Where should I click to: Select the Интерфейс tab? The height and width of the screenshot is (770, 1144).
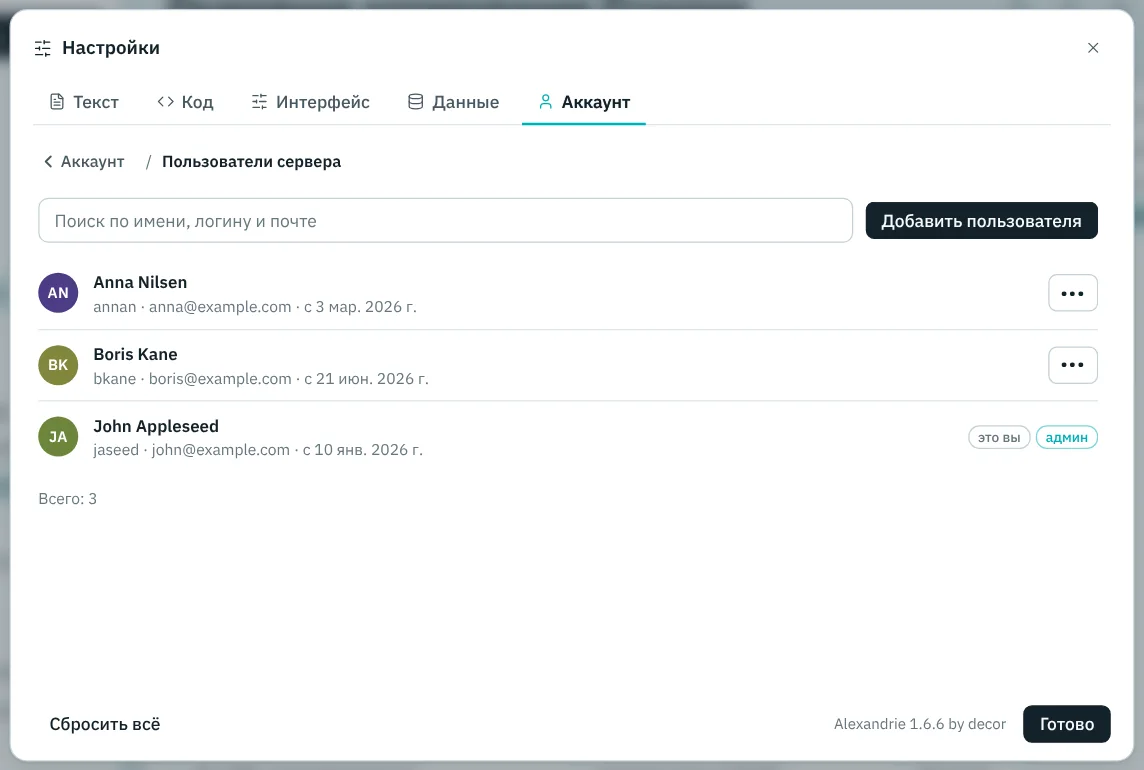point(311,102)
